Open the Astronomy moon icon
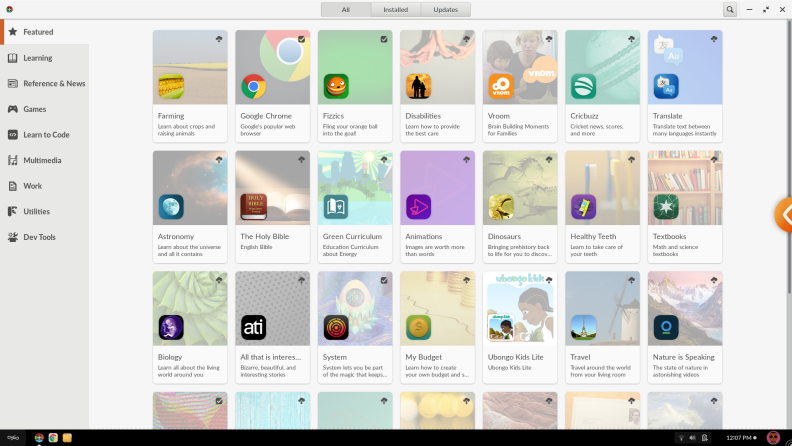Screen dimensions: 792x446 click(x=171, y=207)
